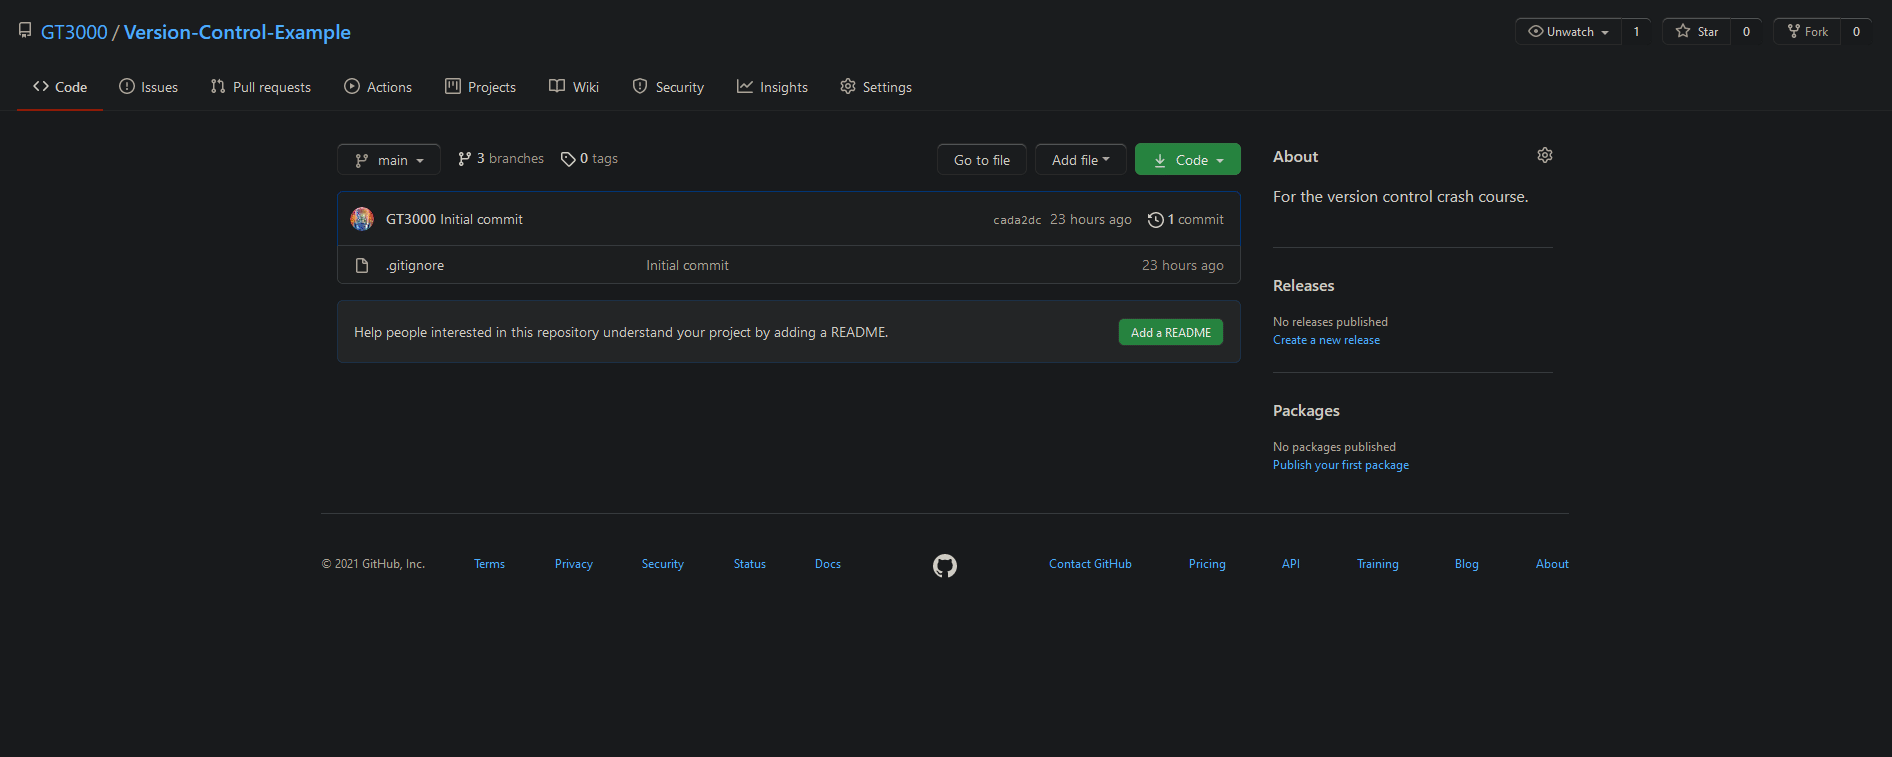Open the green Code download dropdown
The height and width of the screenshot is (757, 1892).
[x=1188, y=160]
